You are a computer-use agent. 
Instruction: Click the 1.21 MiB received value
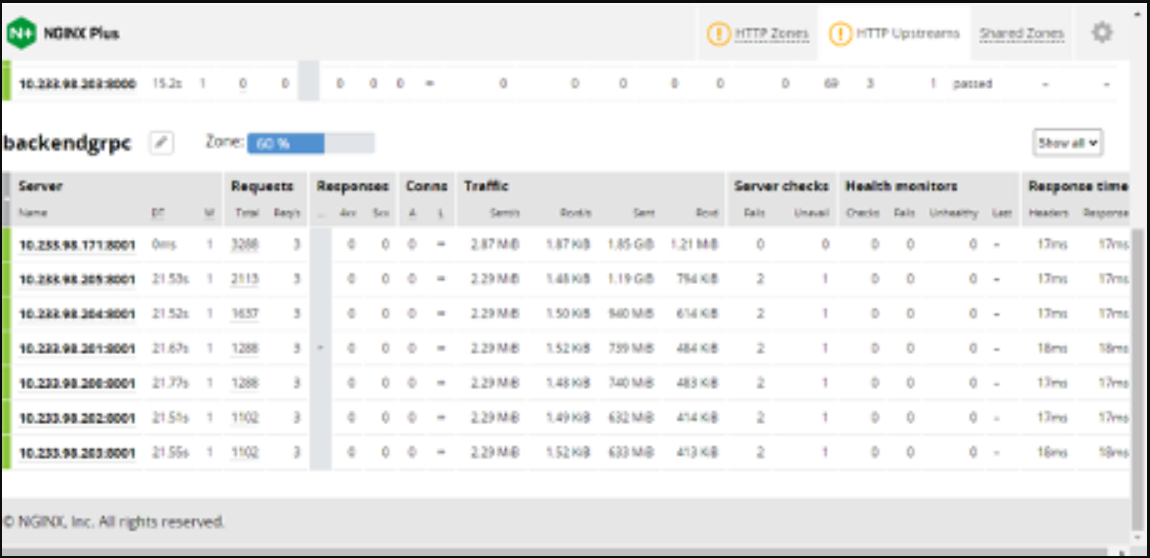pos(694,245)
